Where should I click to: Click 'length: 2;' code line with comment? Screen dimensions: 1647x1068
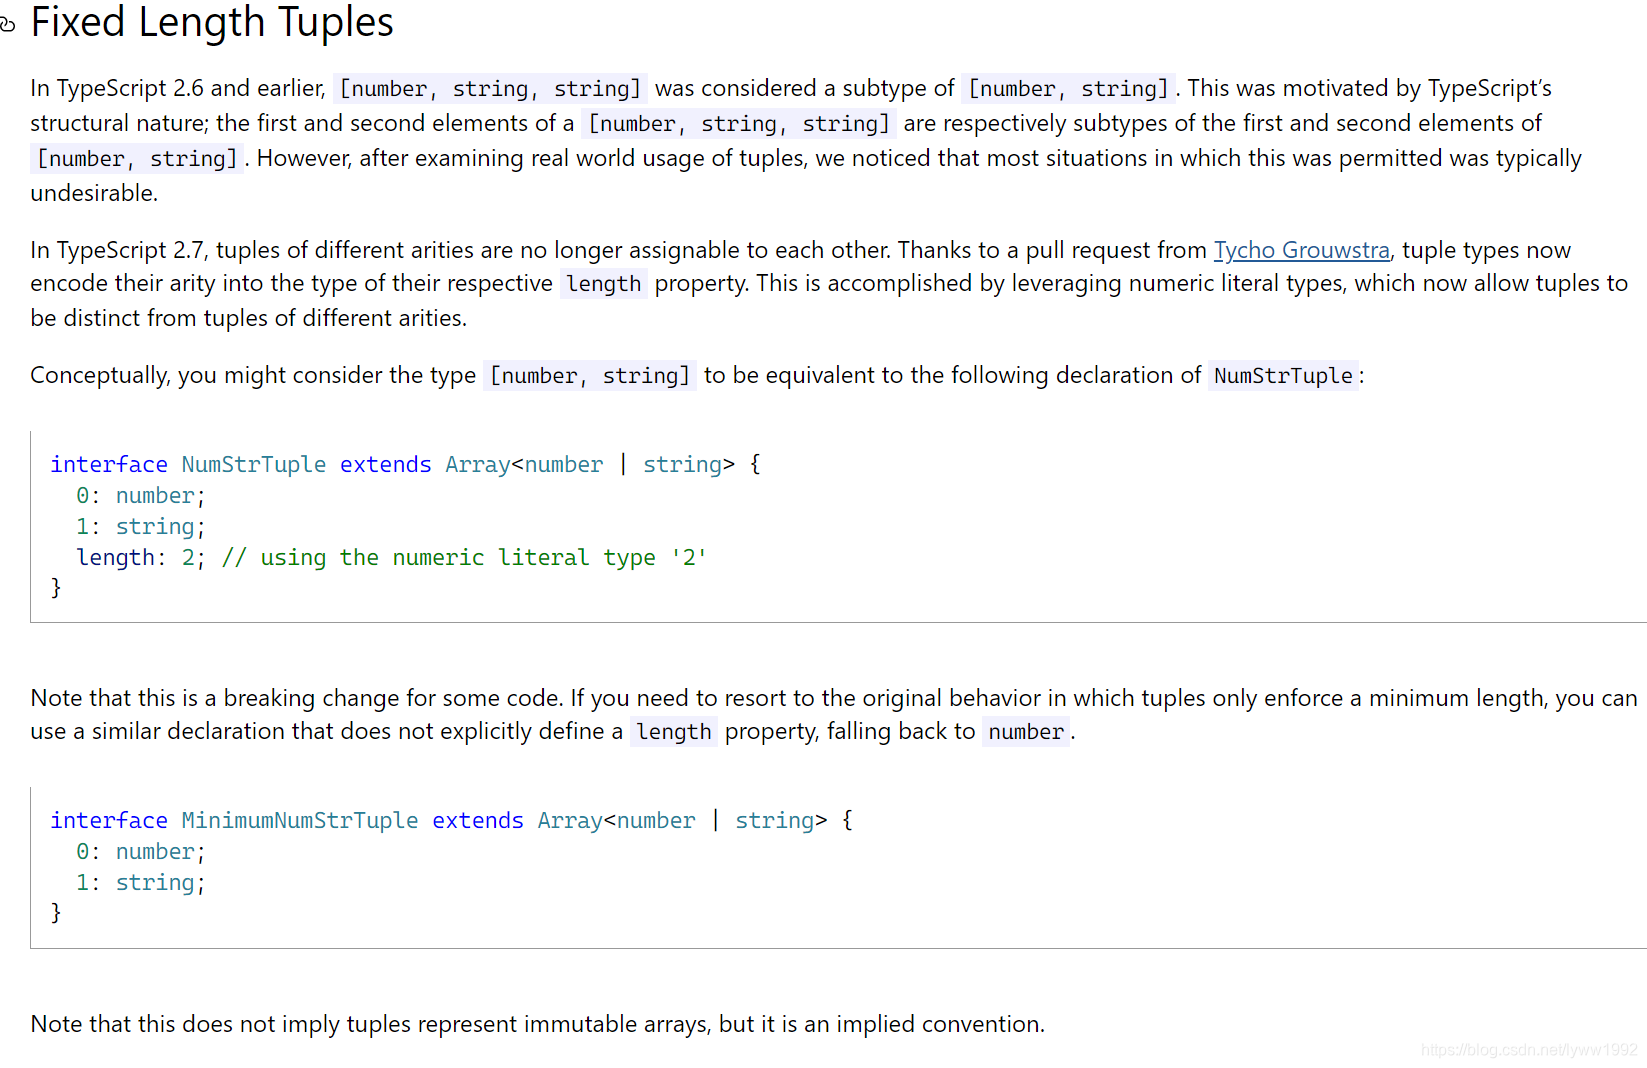click(391, 557)
